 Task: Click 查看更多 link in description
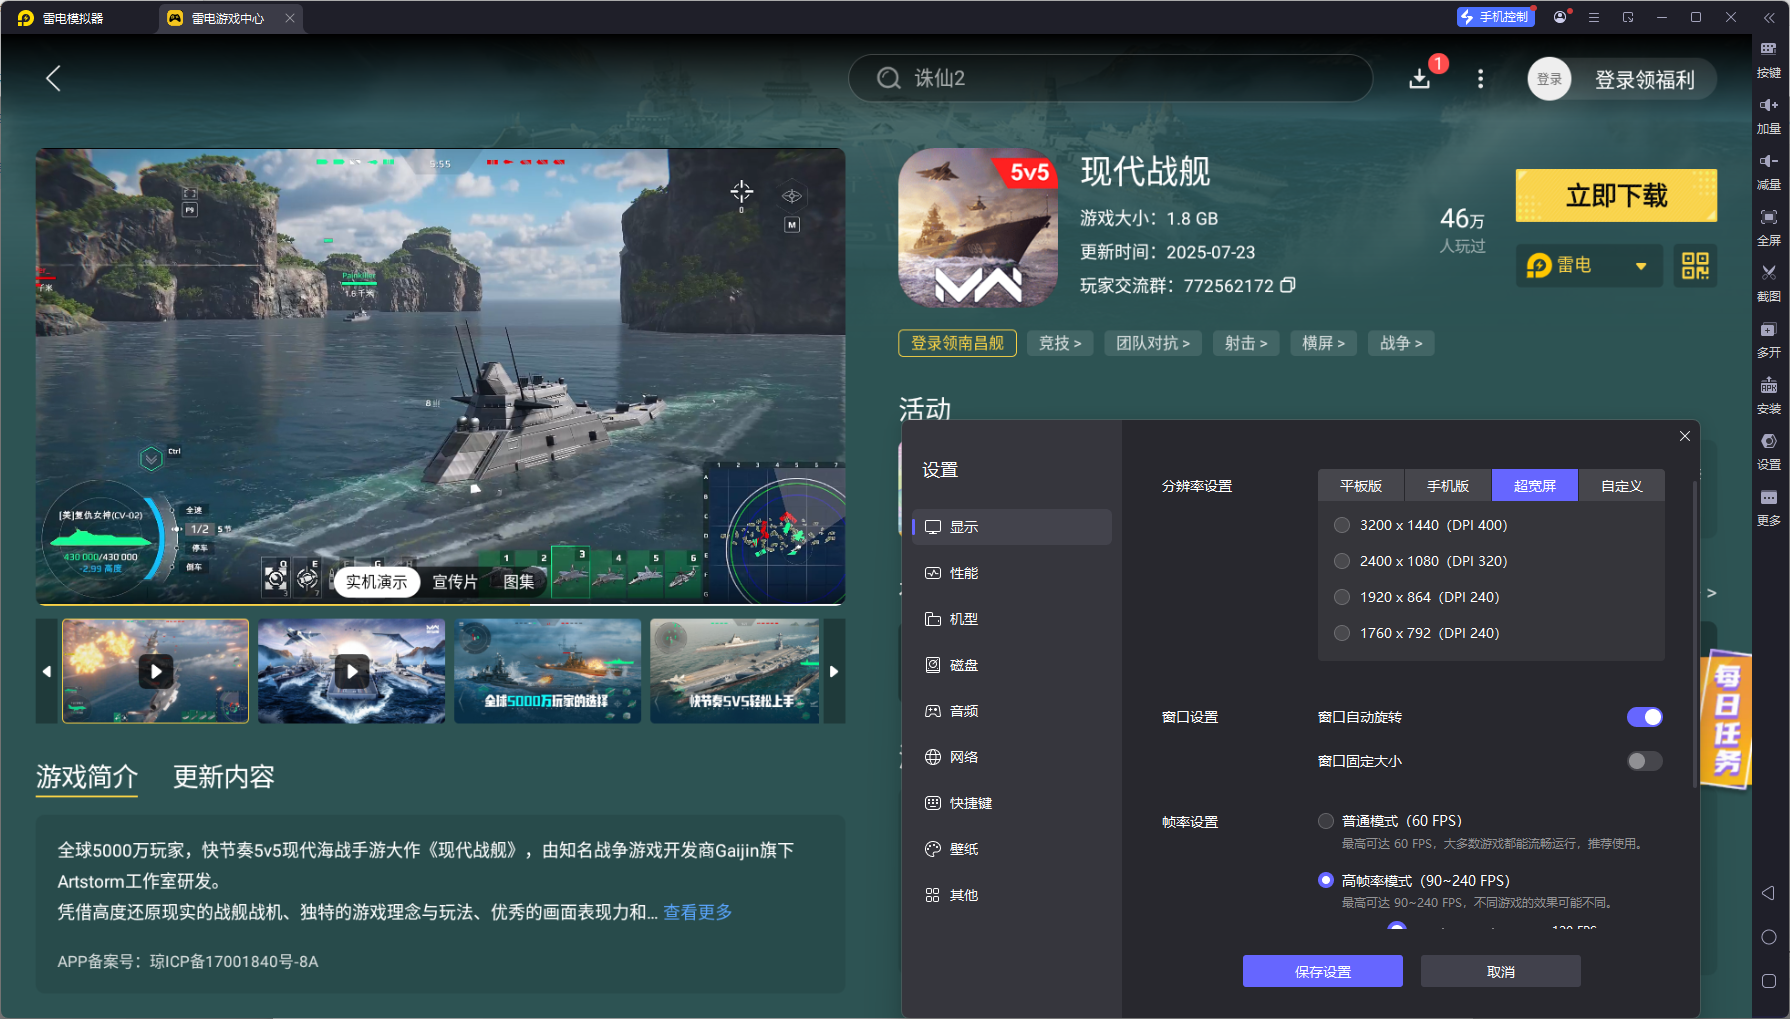[698, 912]
